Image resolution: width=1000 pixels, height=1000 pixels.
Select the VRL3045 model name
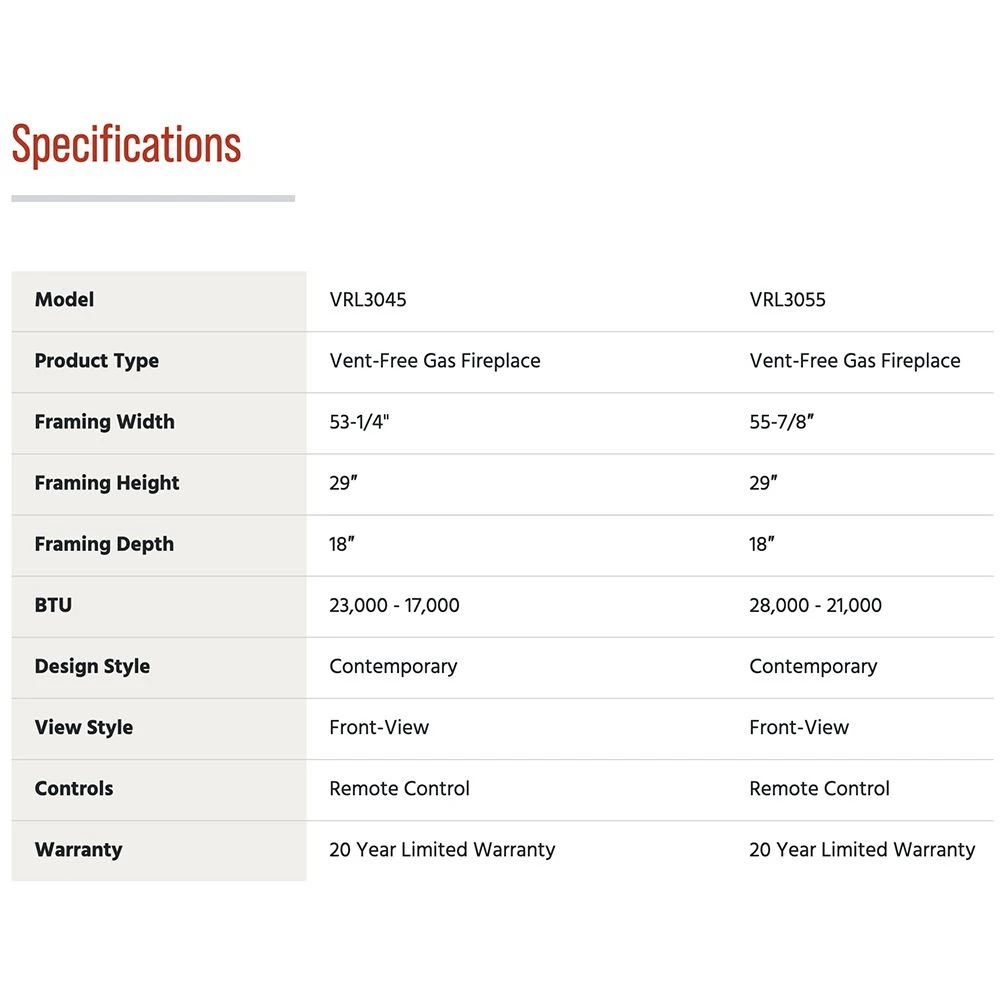(368, 300)
